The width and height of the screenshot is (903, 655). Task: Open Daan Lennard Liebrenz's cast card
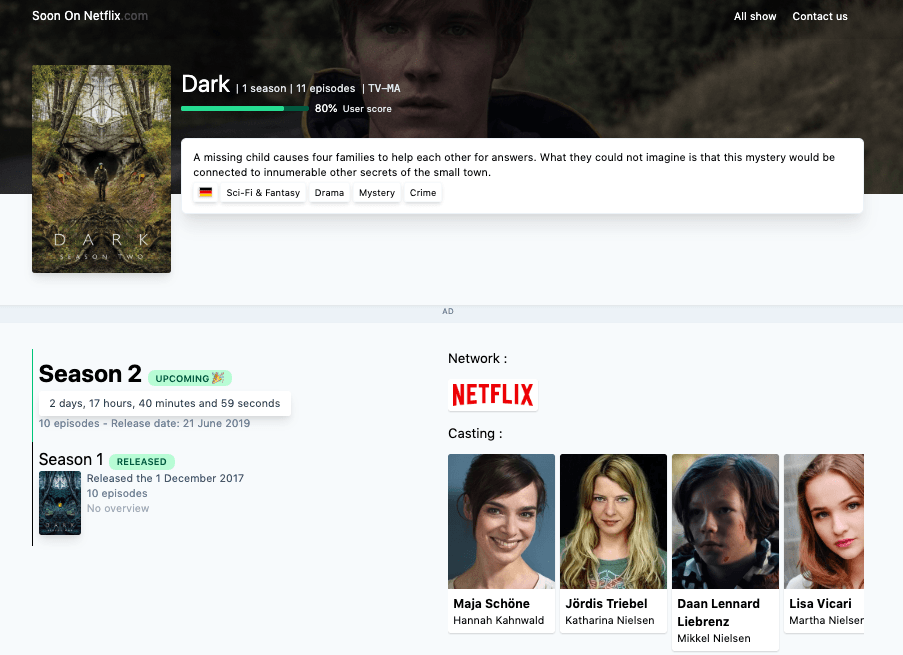(x=725, y=550)
